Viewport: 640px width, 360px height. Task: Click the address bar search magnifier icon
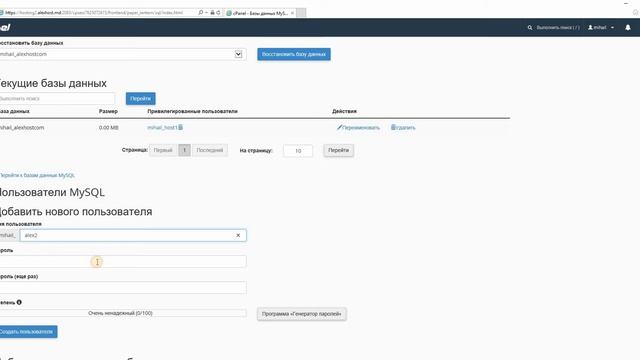tap(200, 13)
